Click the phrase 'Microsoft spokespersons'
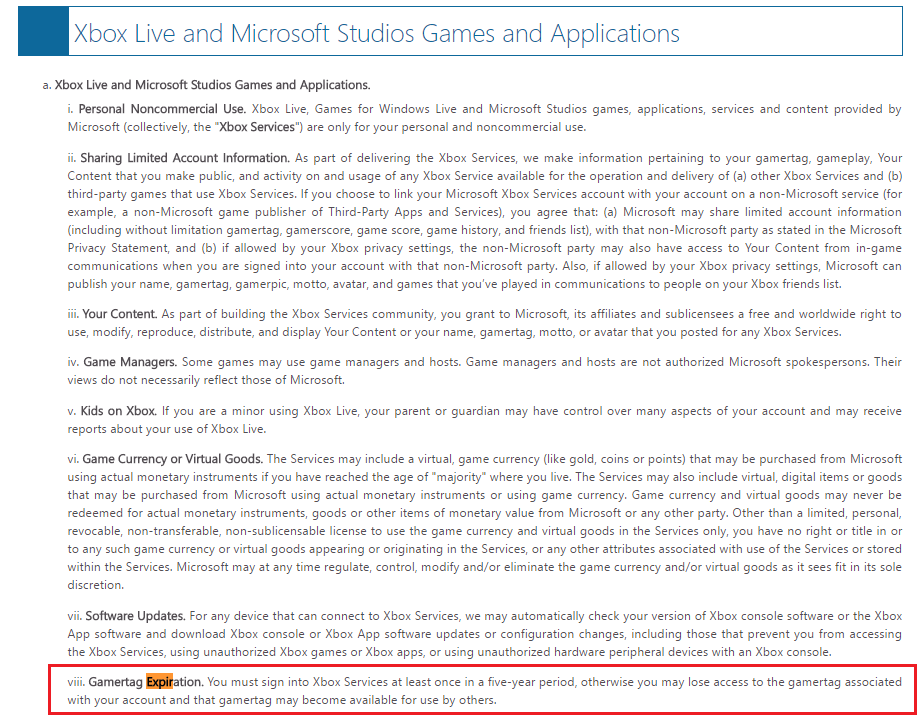Screen dimensions: 923x727 click(799, 362)
